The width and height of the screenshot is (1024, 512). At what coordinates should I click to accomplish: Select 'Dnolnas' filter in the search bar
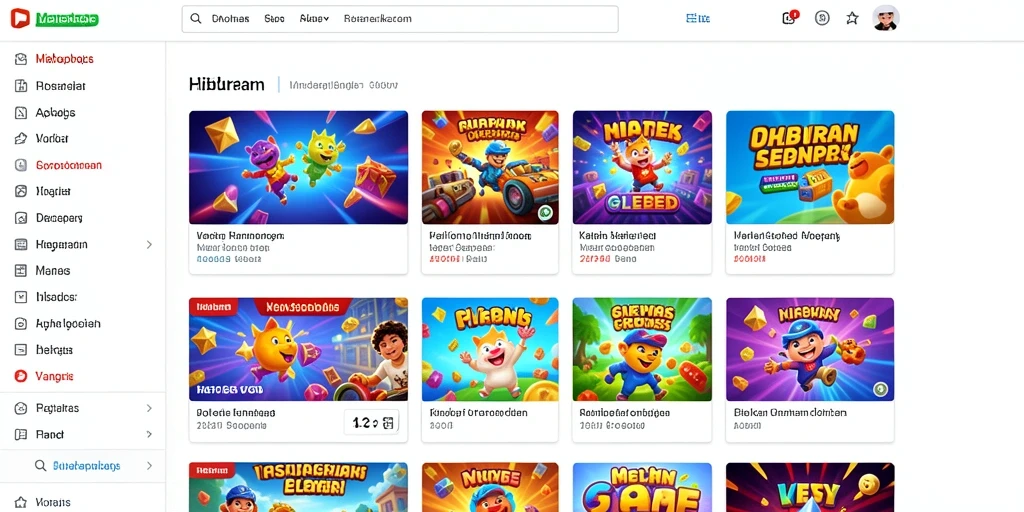click(231, 19)
